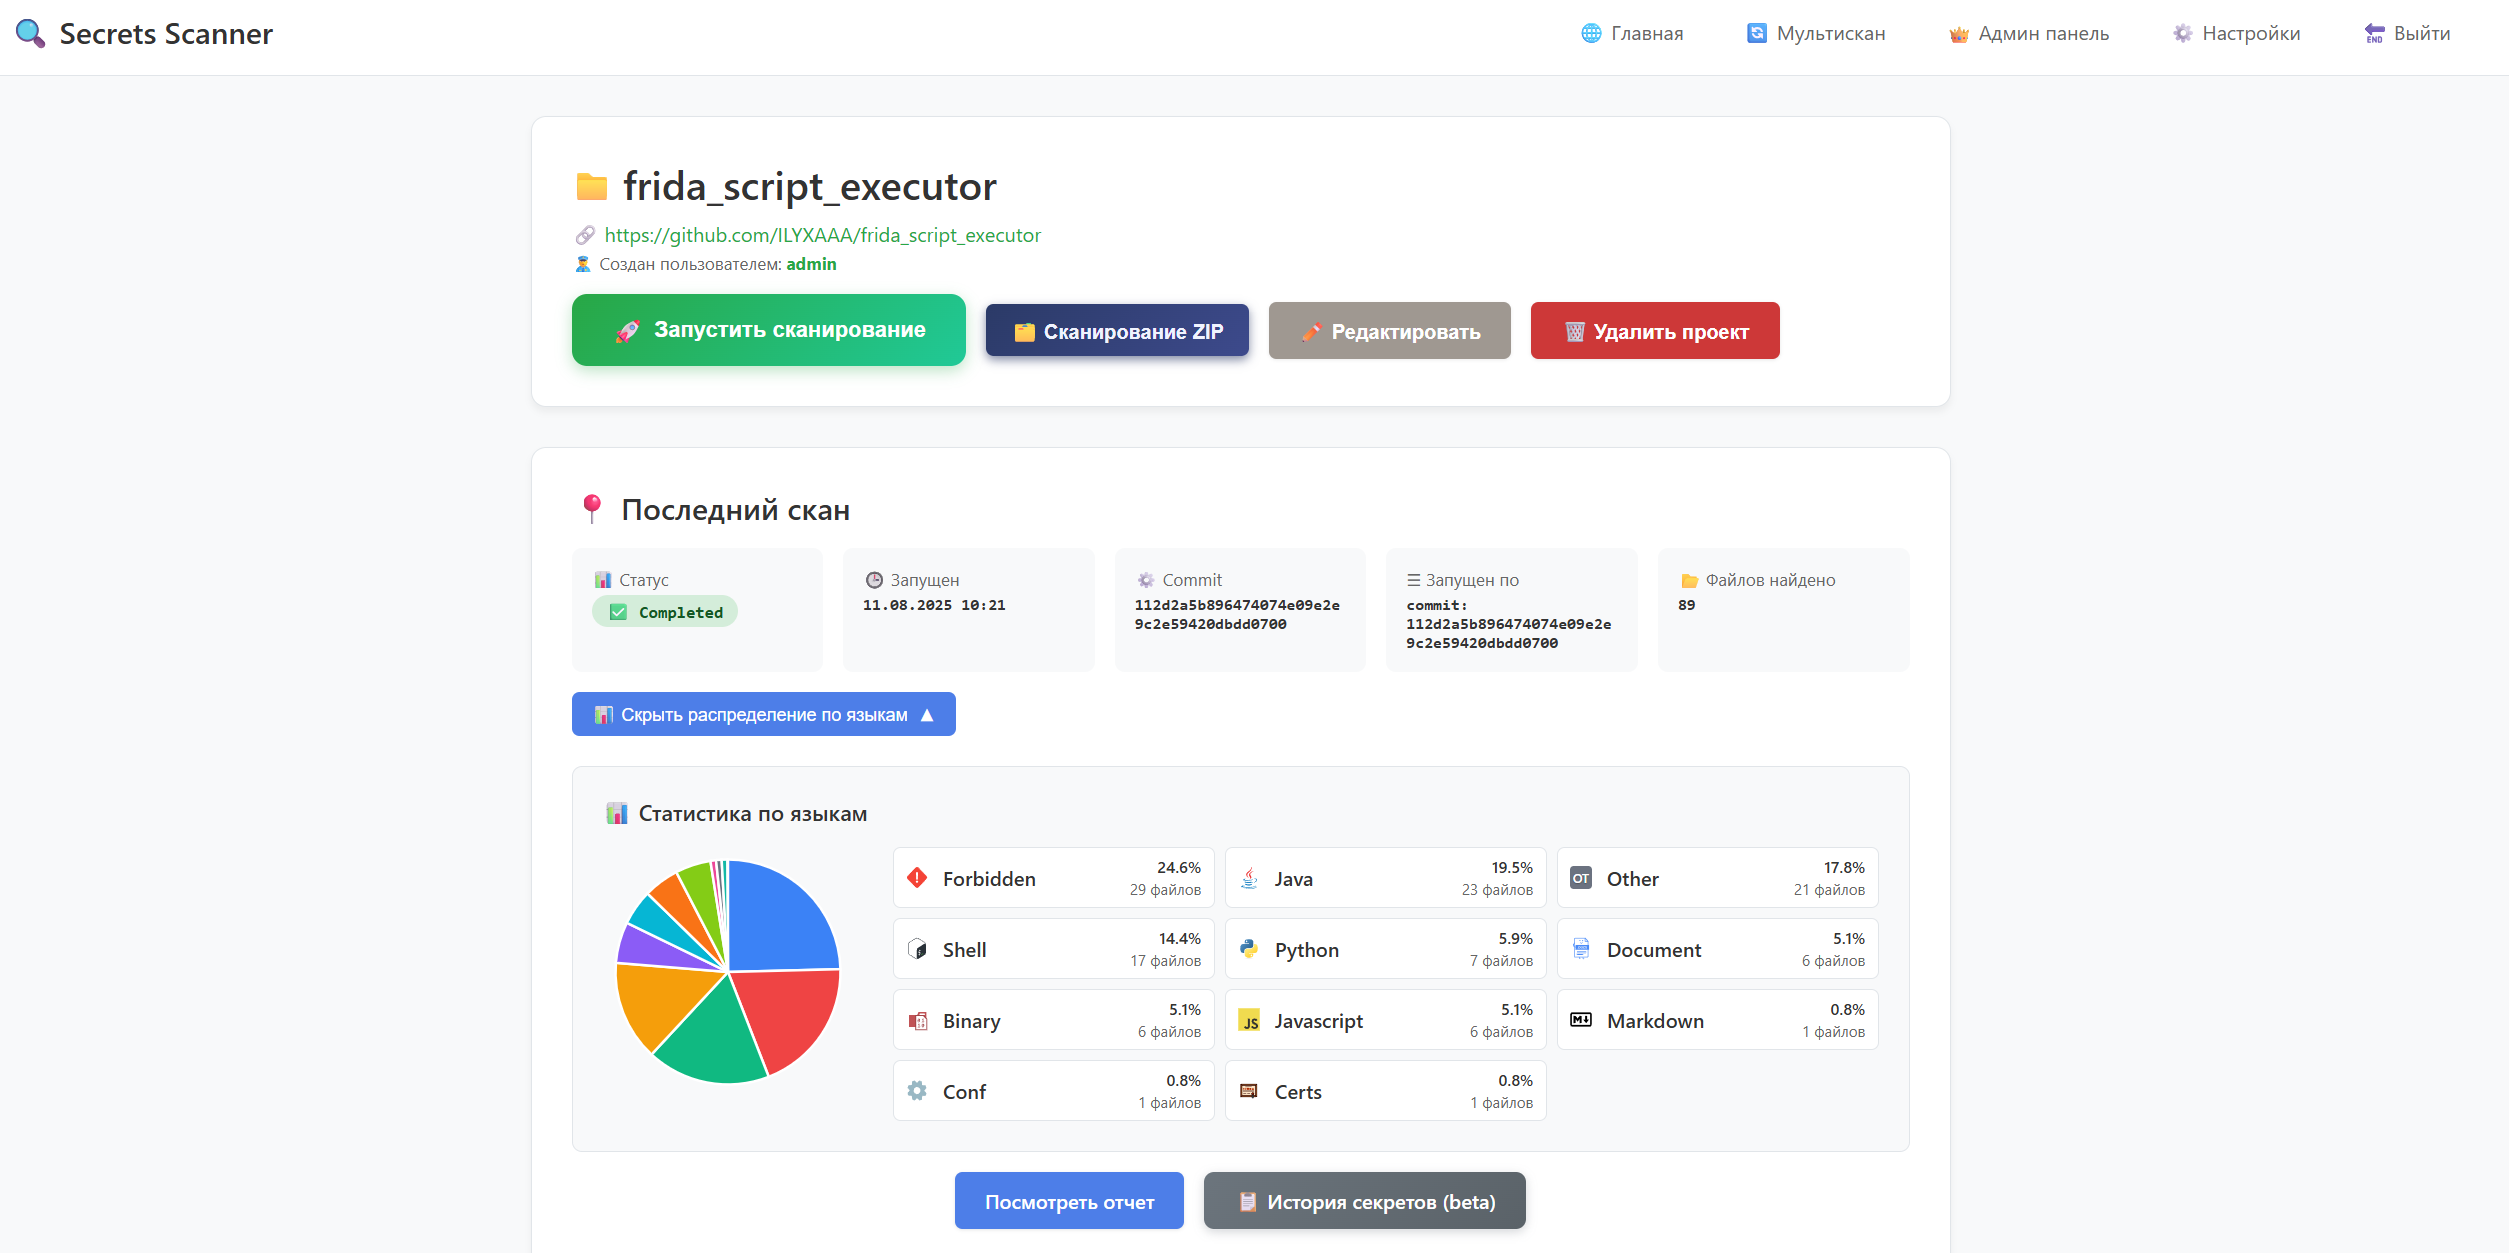Image resolution: width=2509 pixels, height=1253 pixels.
Task: Click the Javascript JS icon
Action: click(x=1249, y=1020)
